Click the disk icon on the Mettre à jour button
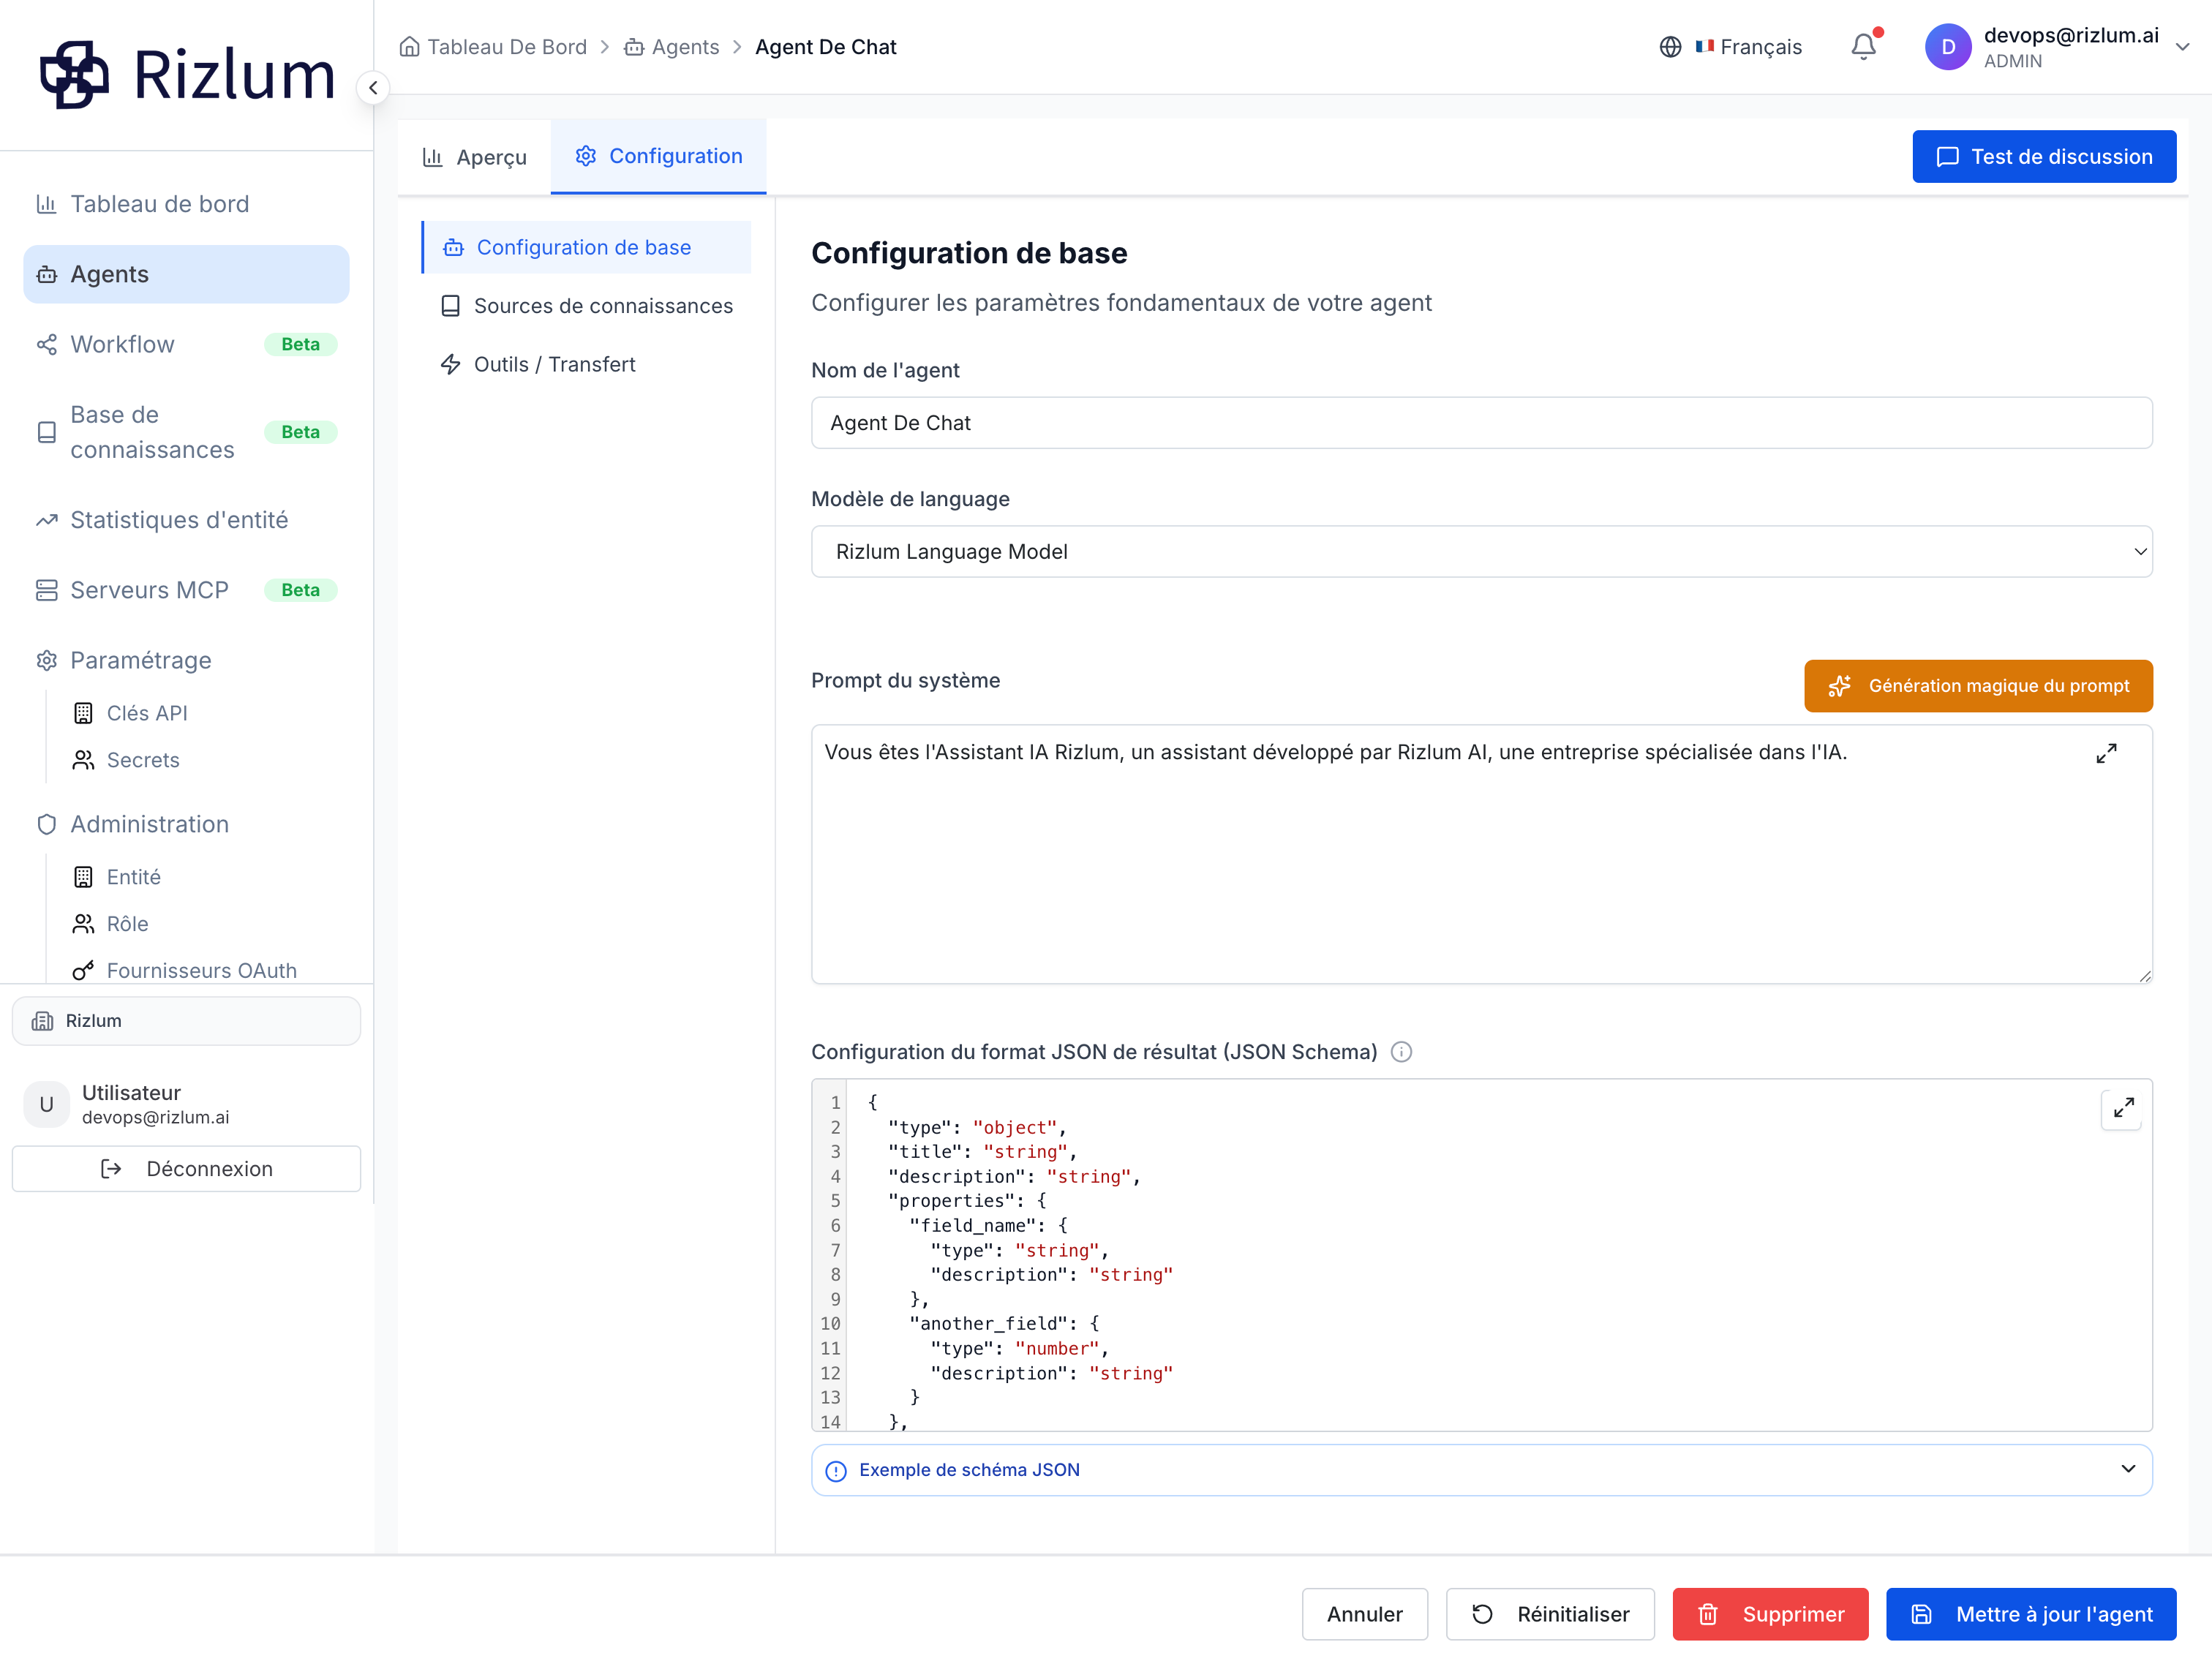The height and width of the screenshot is (1672, 2212). [1921, 1614]
